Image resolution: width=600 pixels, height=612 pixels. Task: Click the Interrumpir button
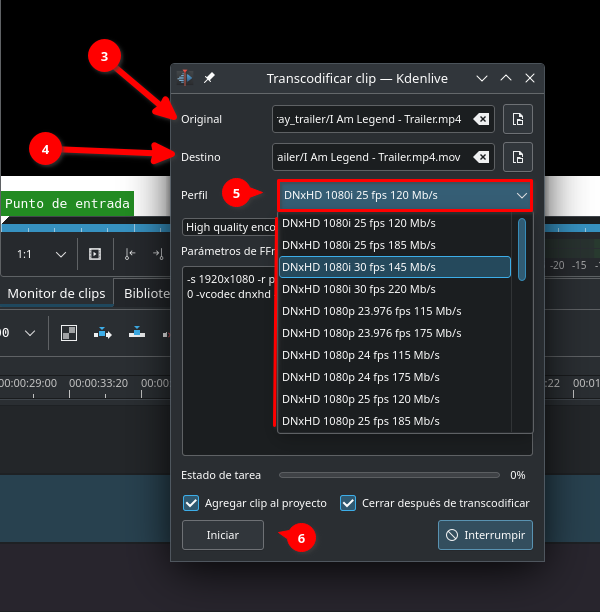tap(485, 535)
